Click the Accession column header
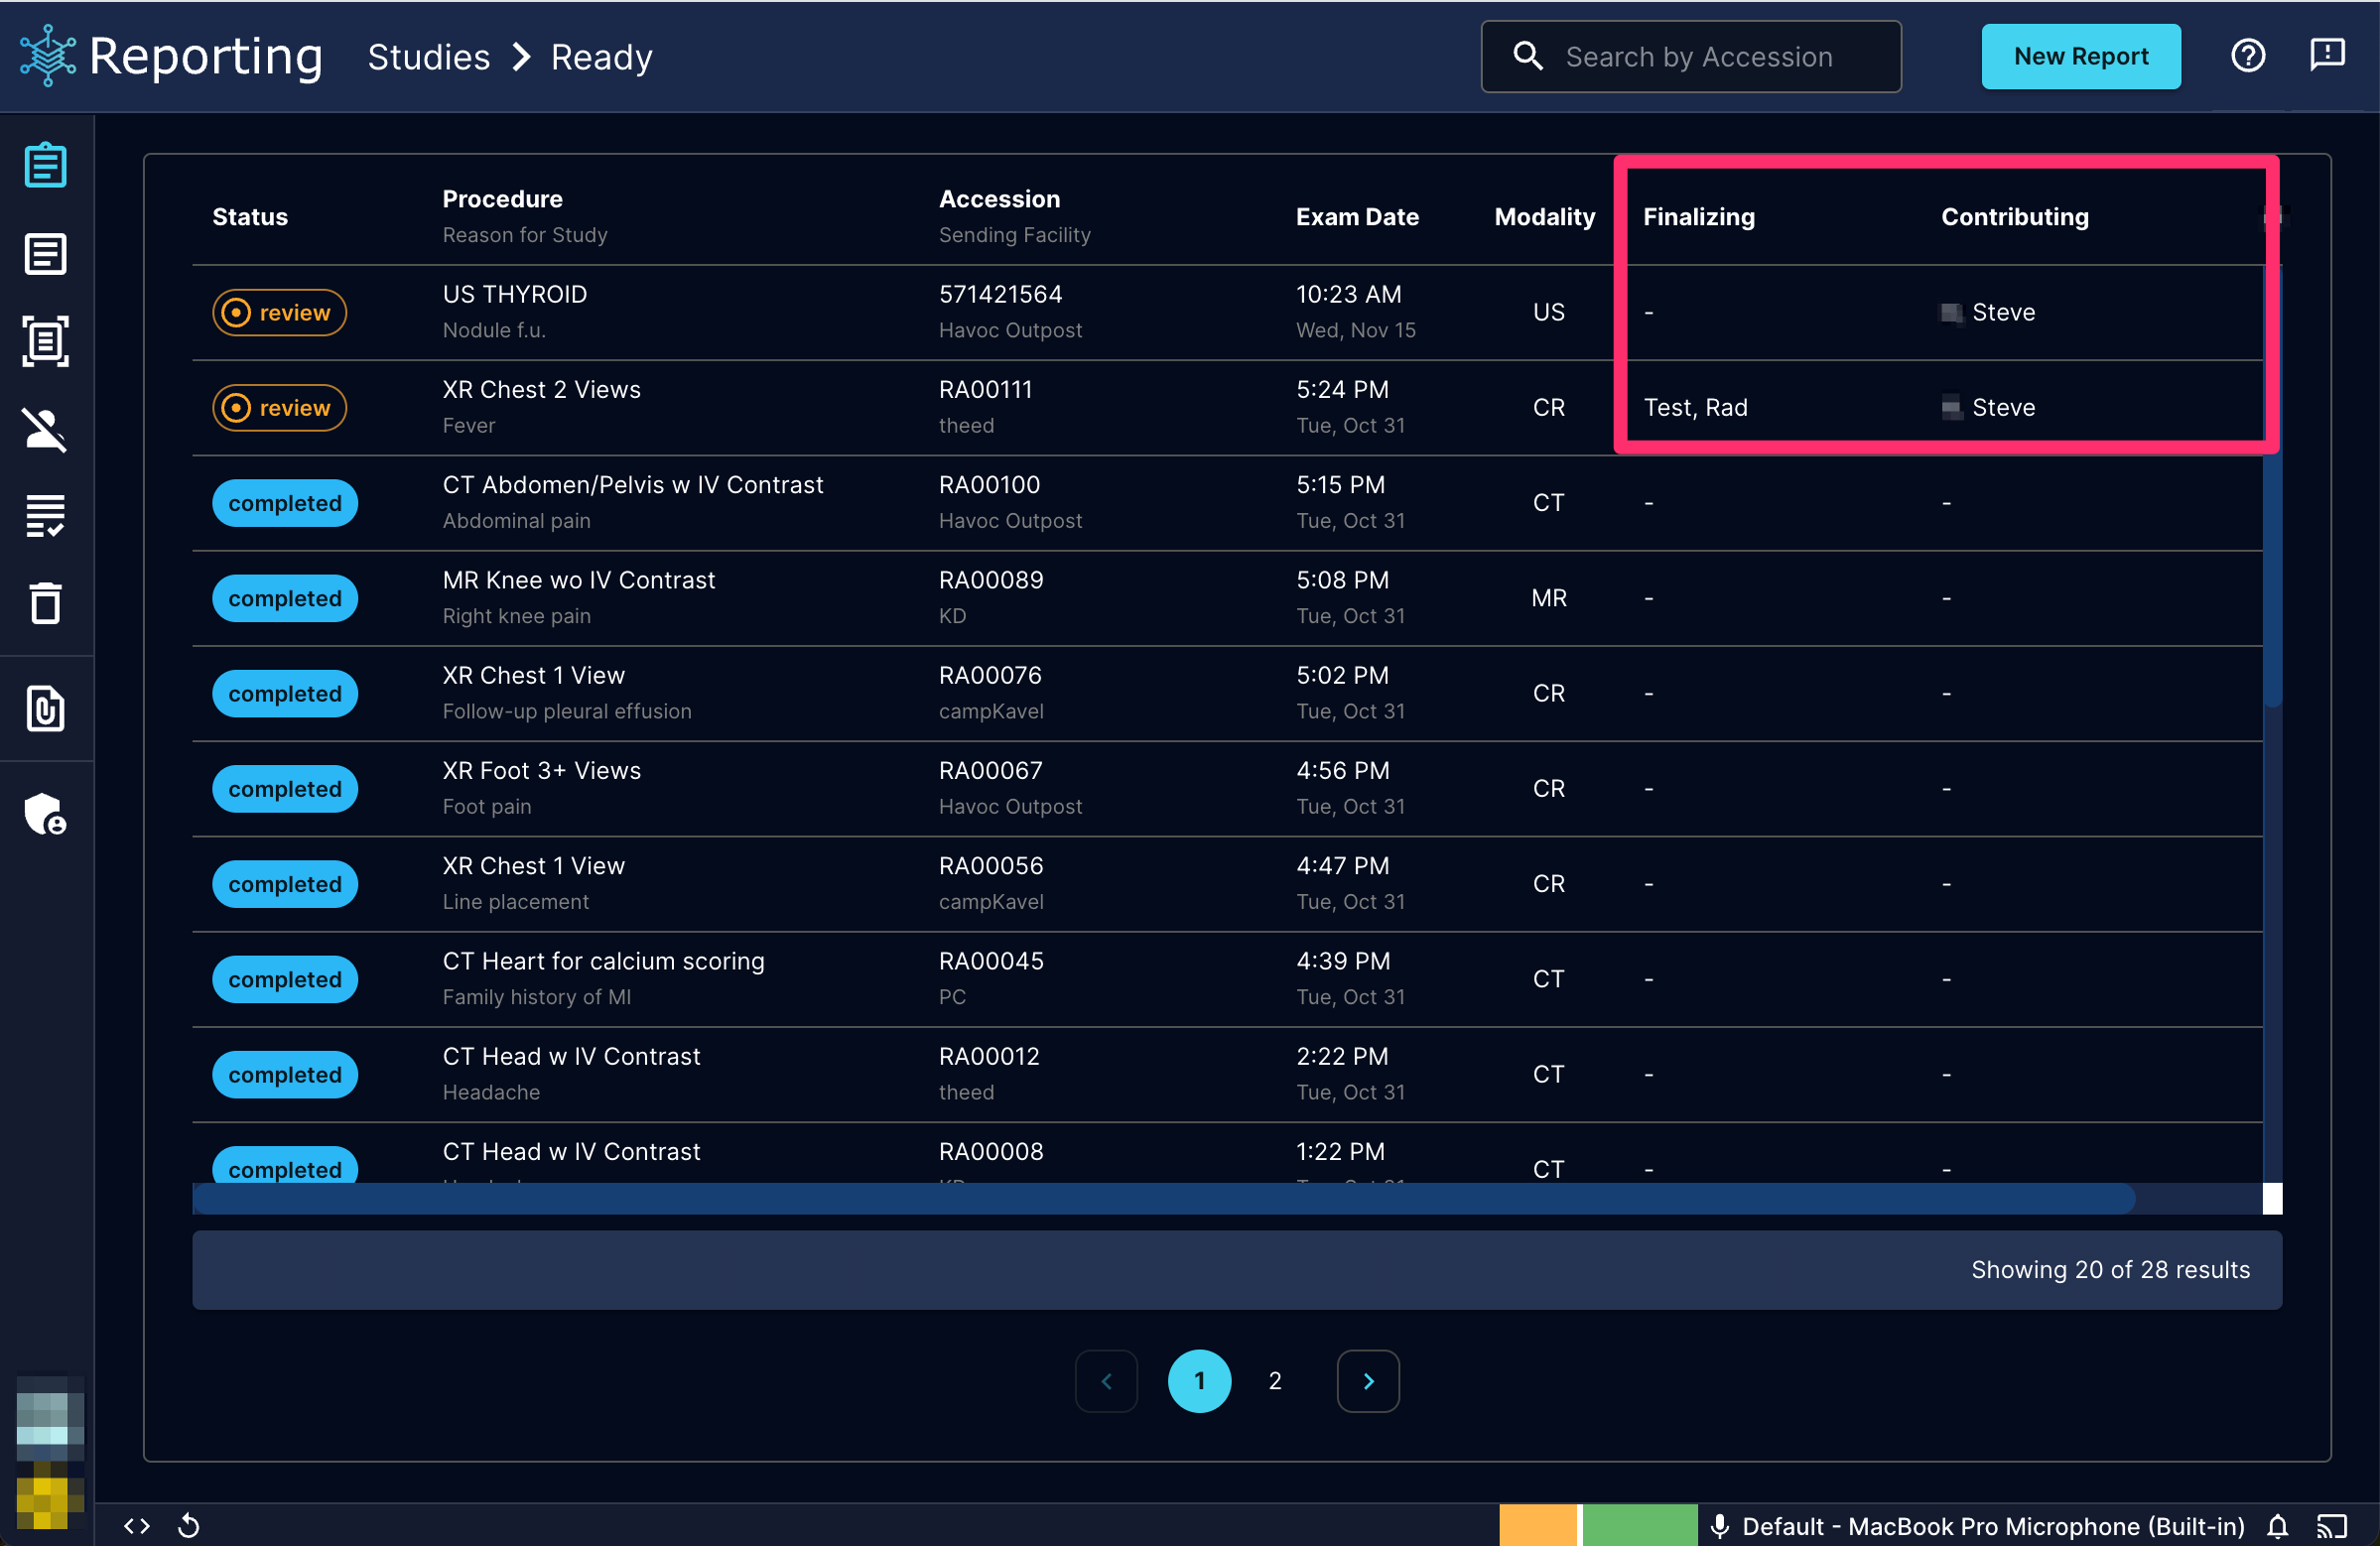 coord(999,199)
